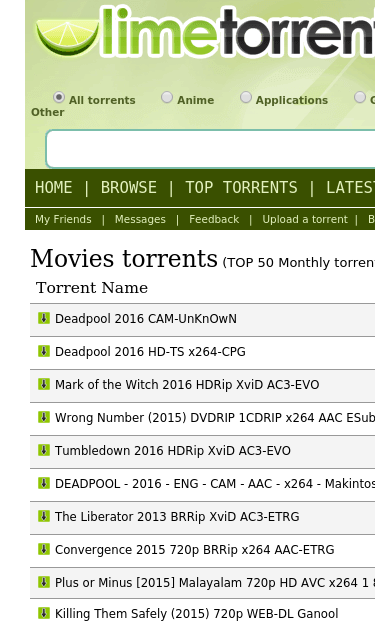Select the All torrents radio button
Screen dimensions: 375x627
59,97
